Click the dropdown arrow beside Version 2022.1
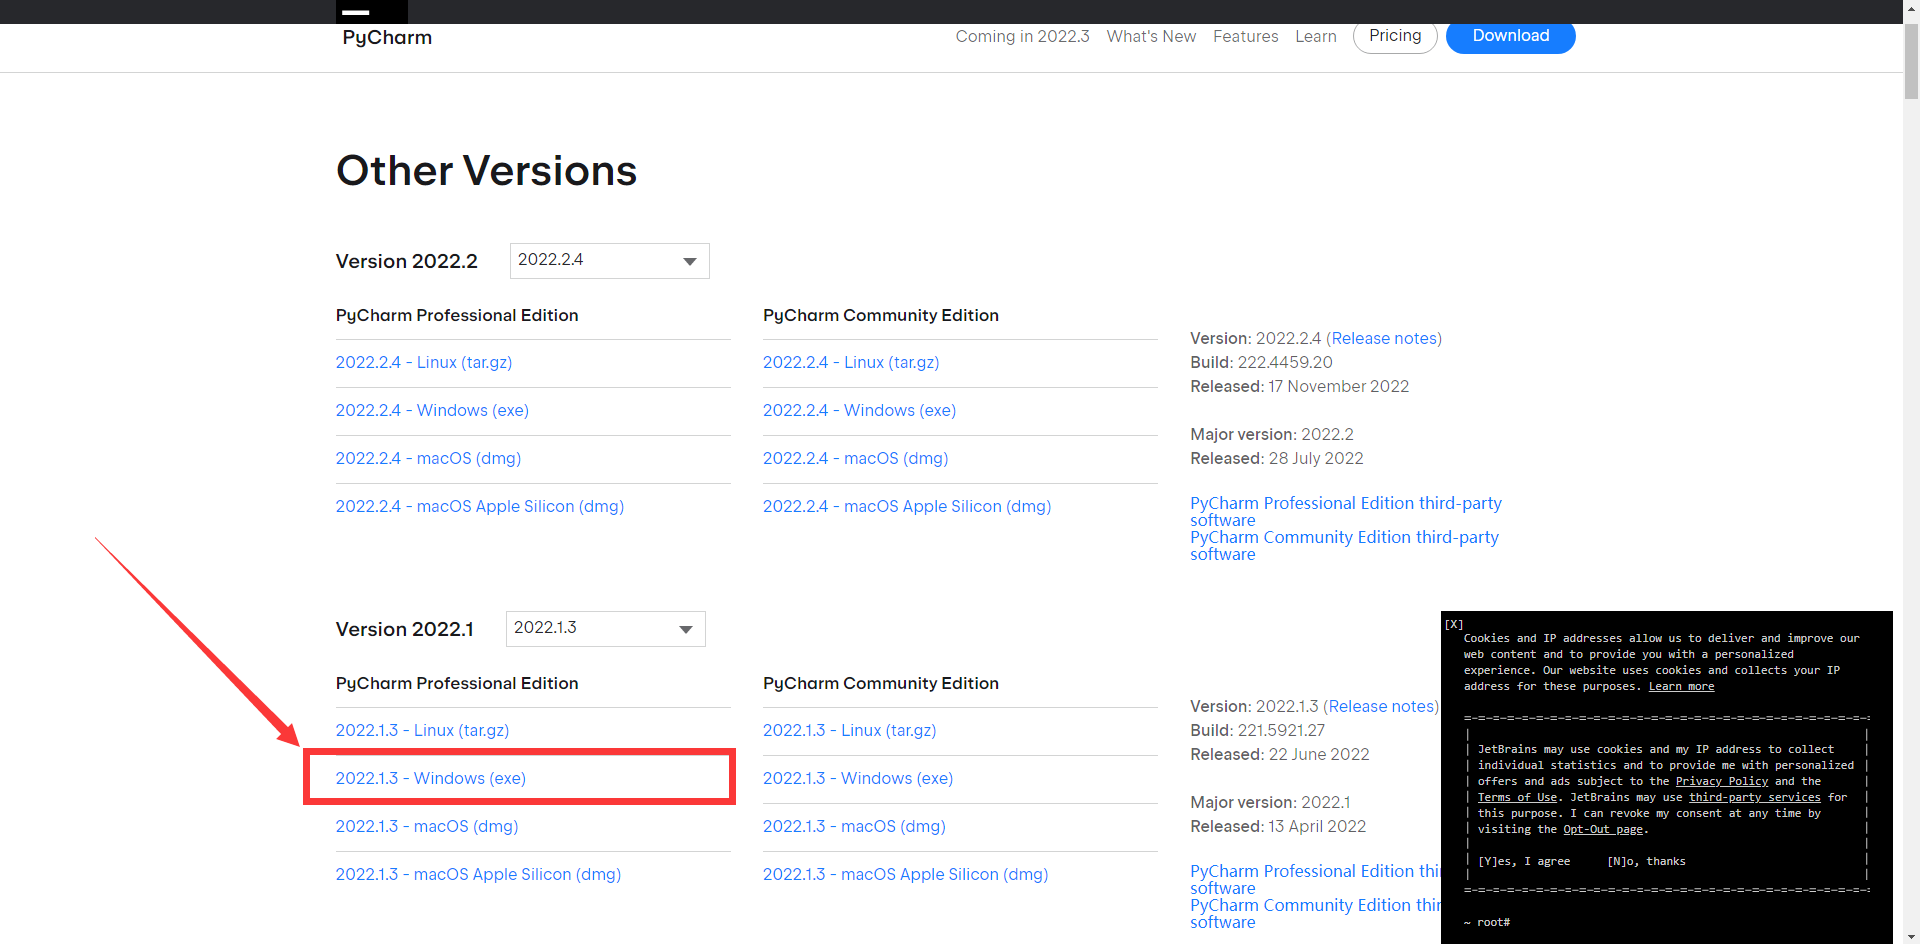 tap(686, 629)
